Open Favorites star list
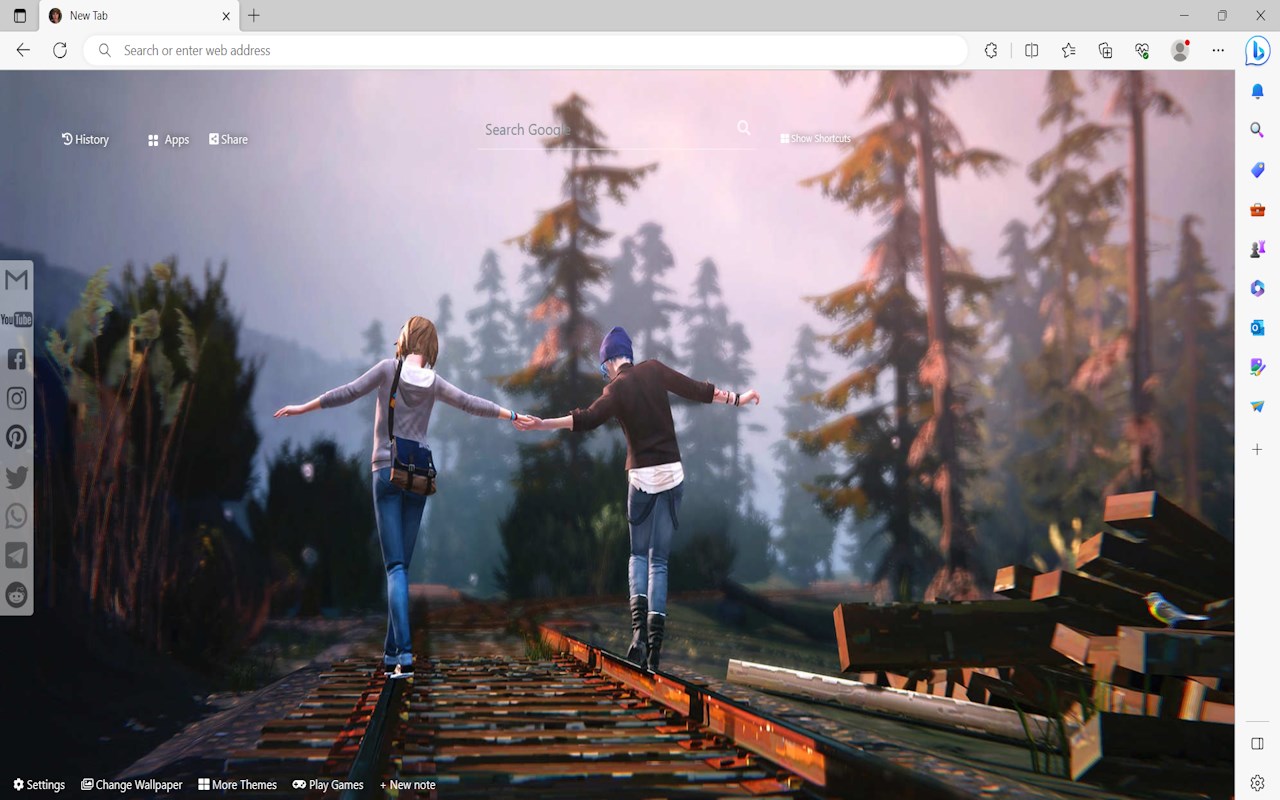The height and width of the screenshot is (800, 1280). coord(1069,50)
